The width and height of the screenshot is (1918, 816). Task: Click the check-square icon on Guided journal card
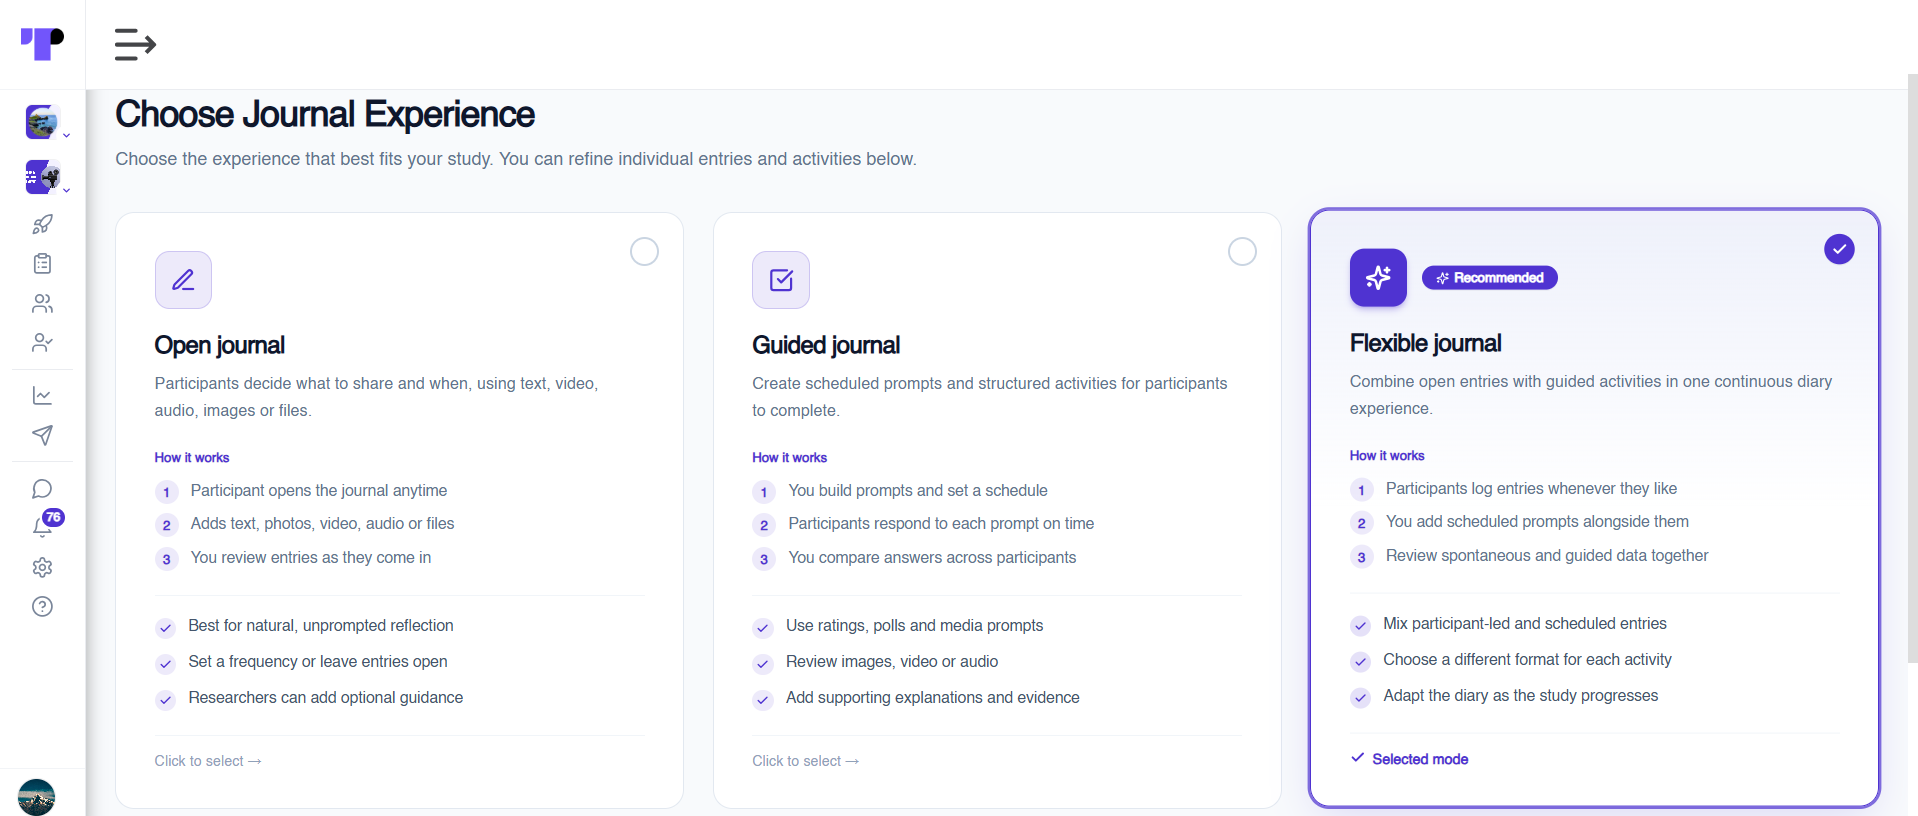tap(781, 280)
